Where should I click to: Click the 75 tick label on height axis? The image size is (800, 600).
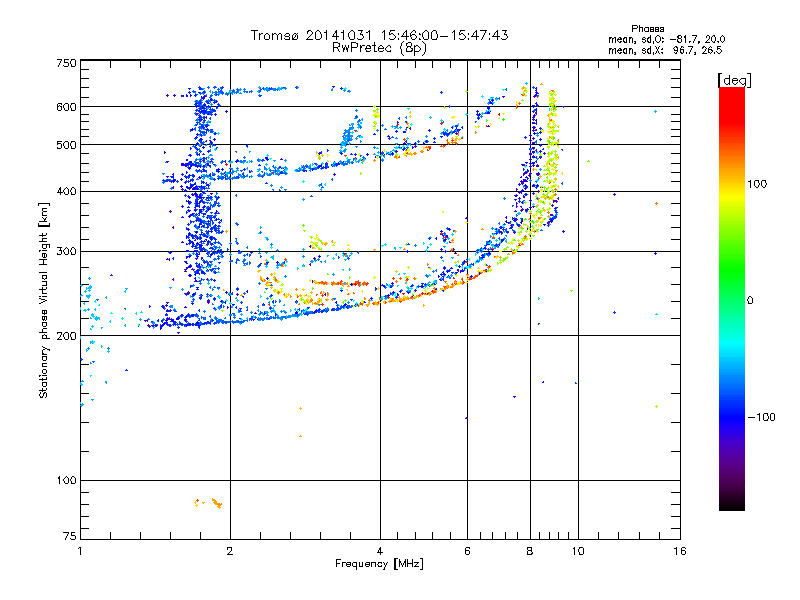click(x=70, y=536)
